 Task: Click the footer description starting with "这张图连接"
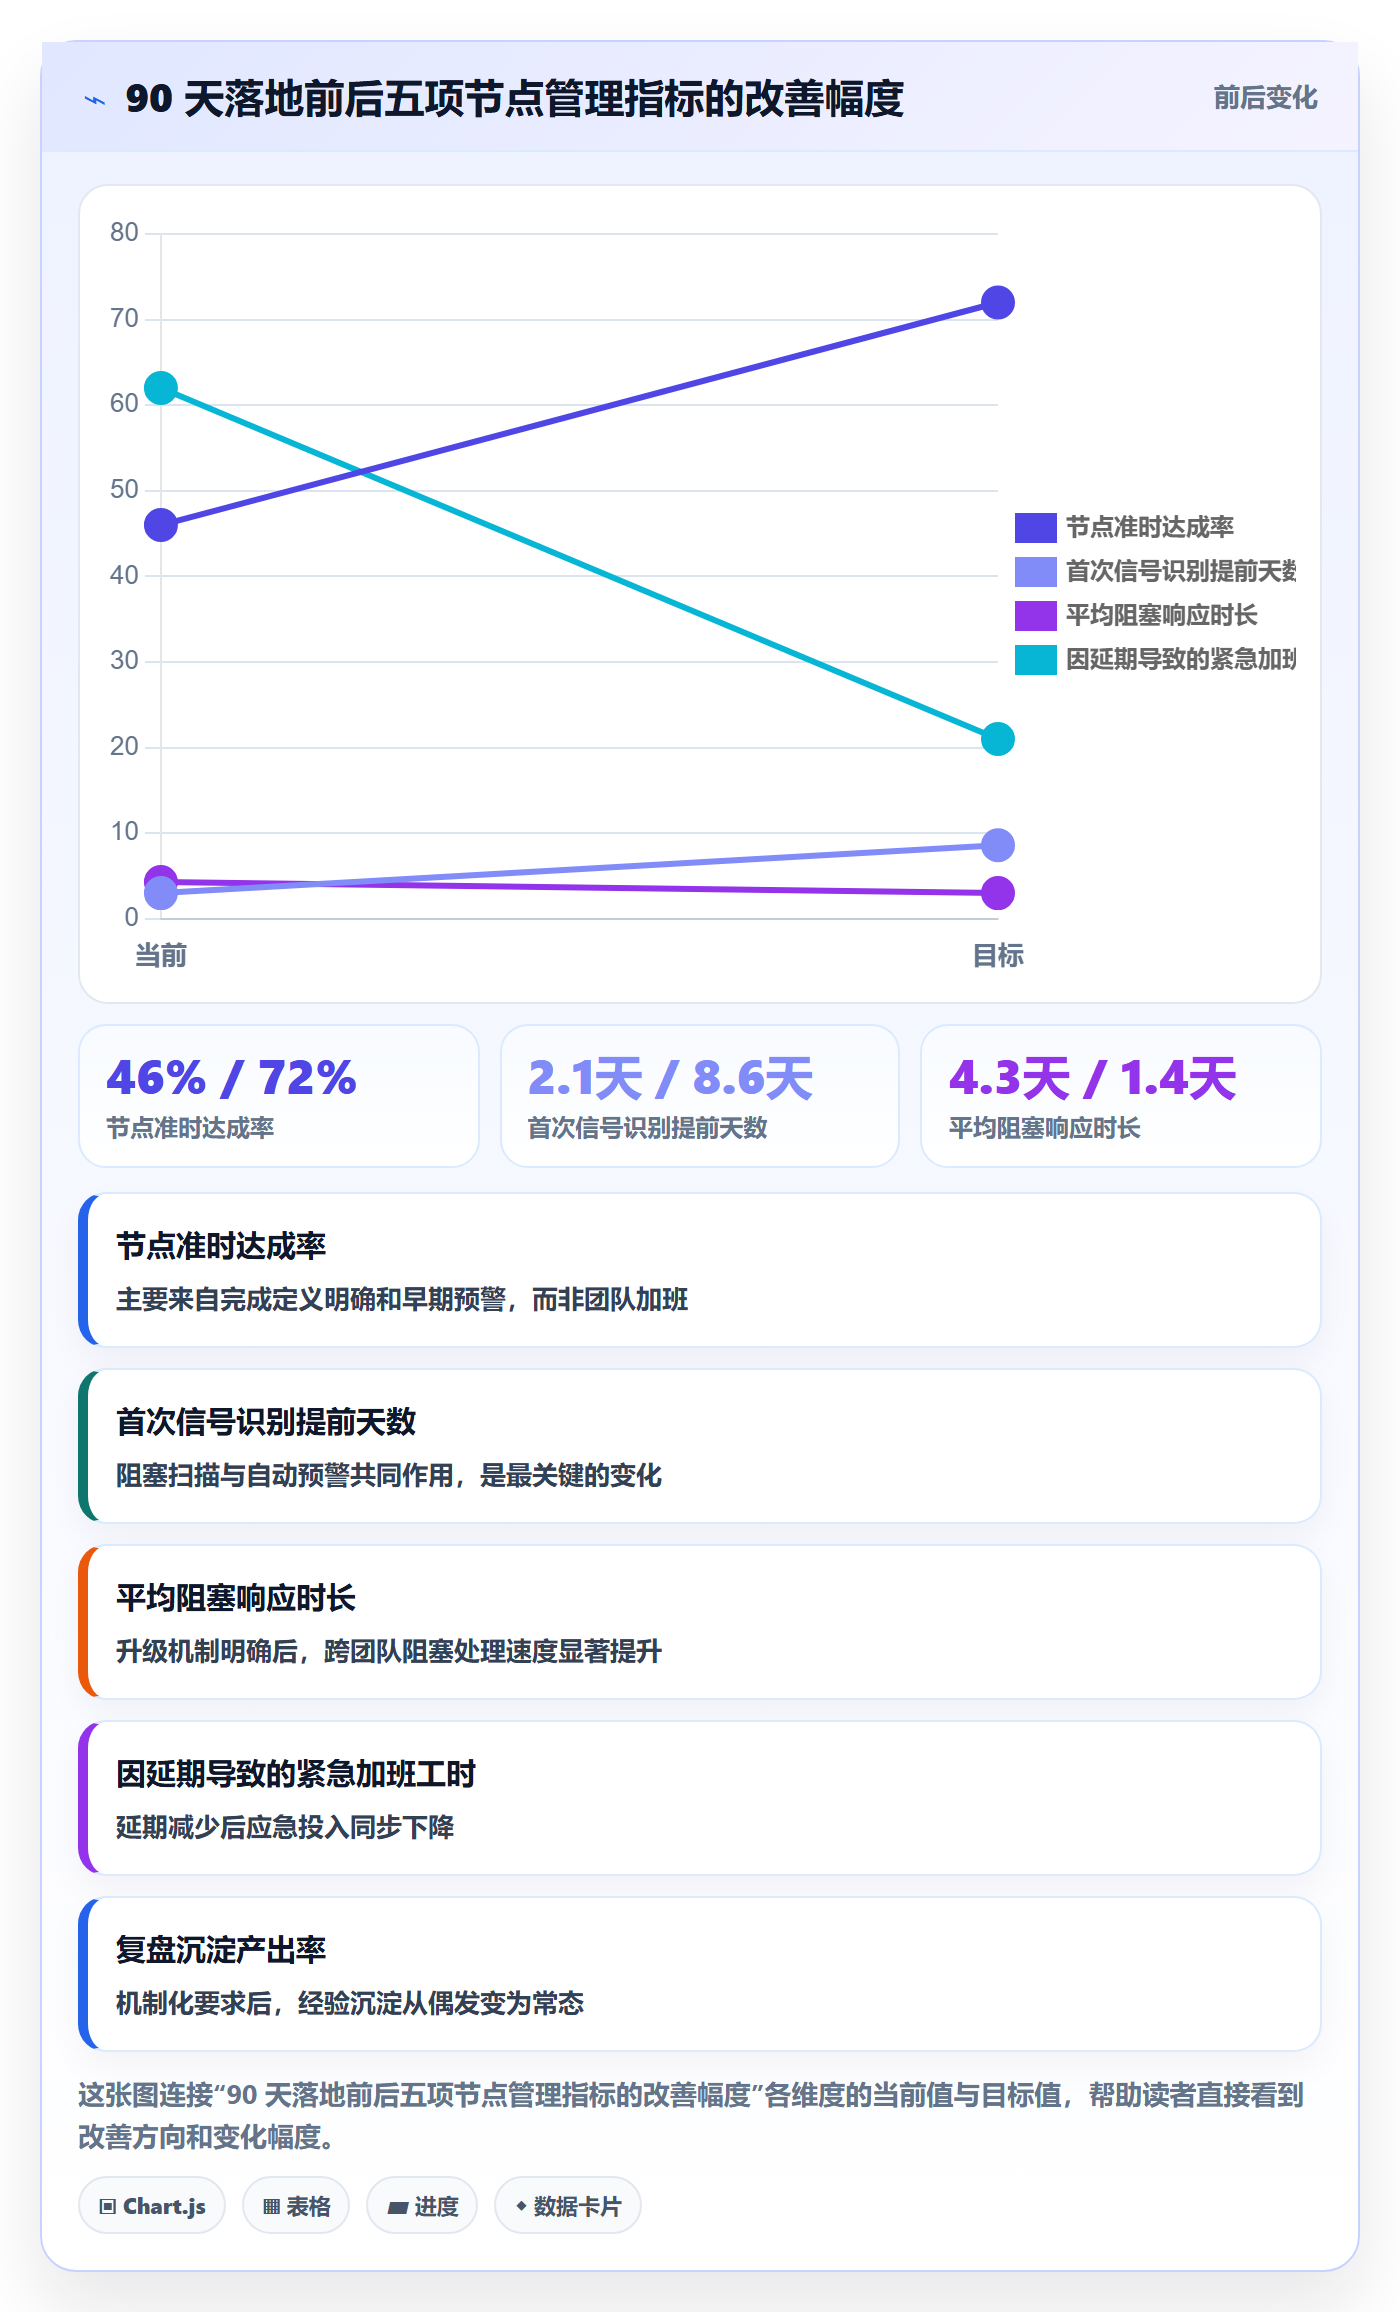point(691,2115)
